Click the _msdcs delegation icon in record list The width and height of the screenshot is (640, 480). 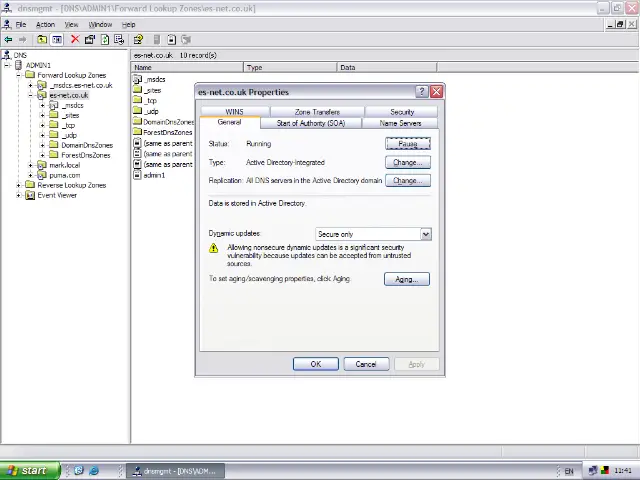pyautogui.click(x=138, y=79)
